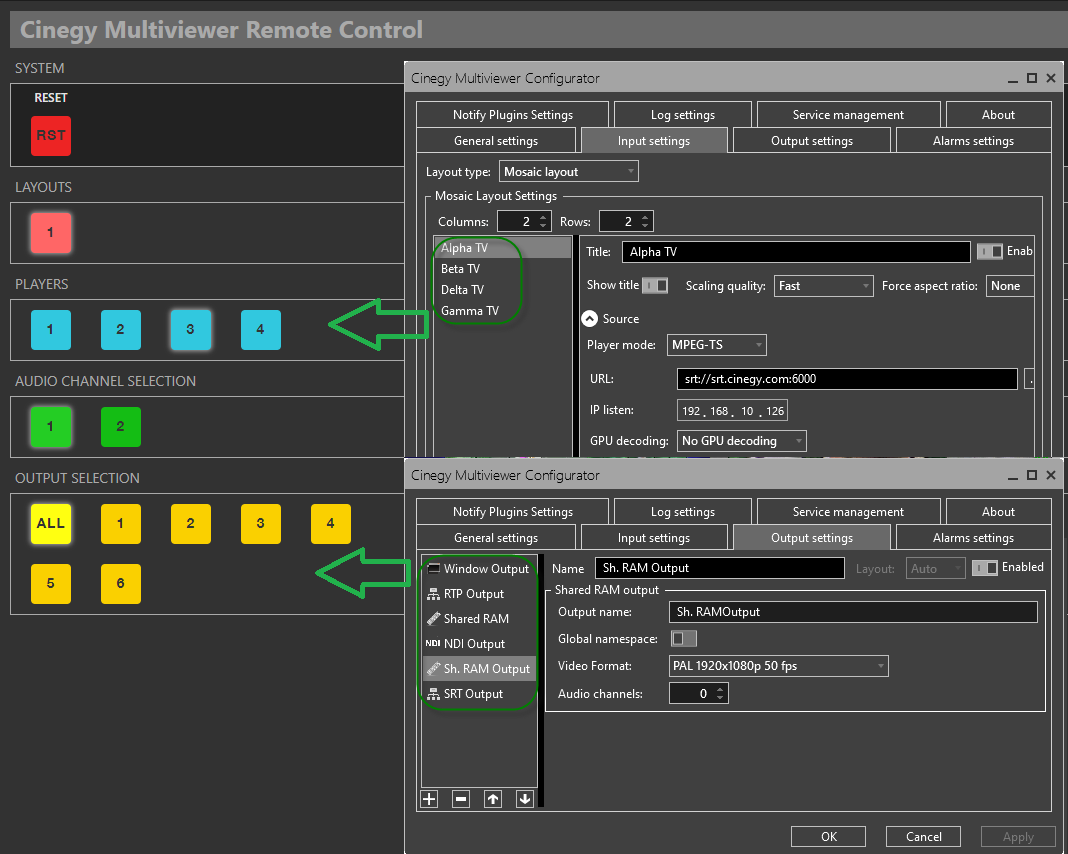
Task: Click the IP listen address field
Action: 732,411
